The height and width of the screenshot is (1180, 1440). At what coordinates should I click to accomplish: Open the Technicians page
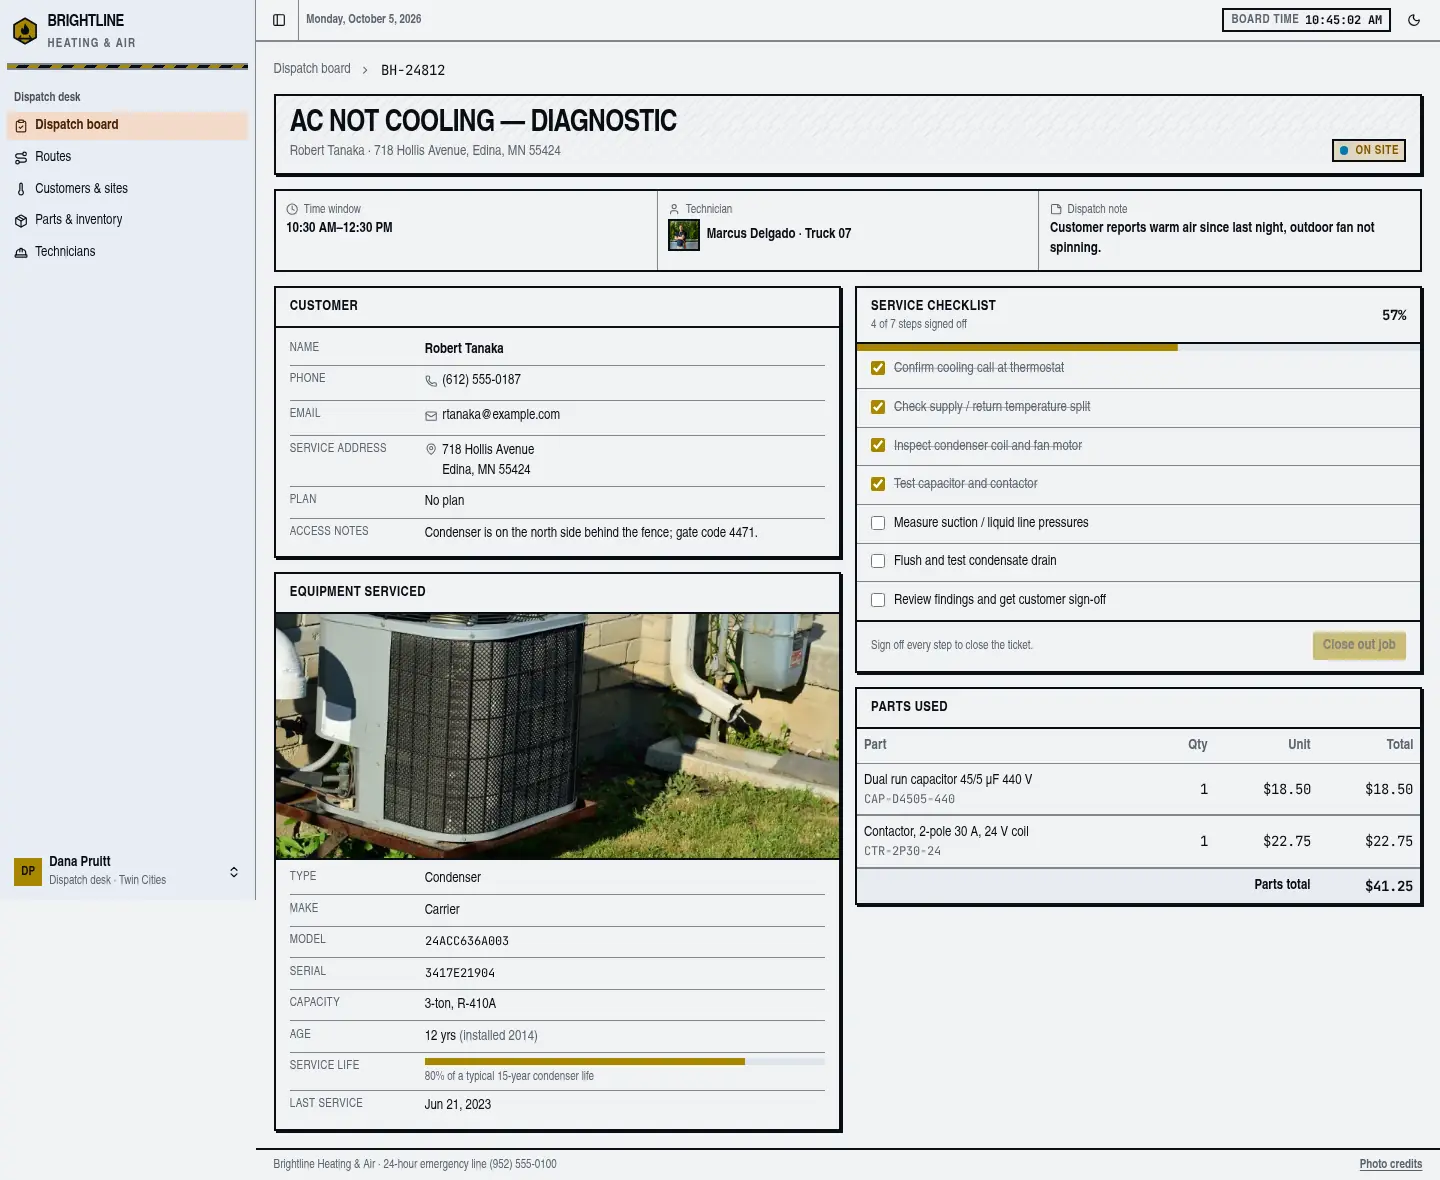[127, 252]
